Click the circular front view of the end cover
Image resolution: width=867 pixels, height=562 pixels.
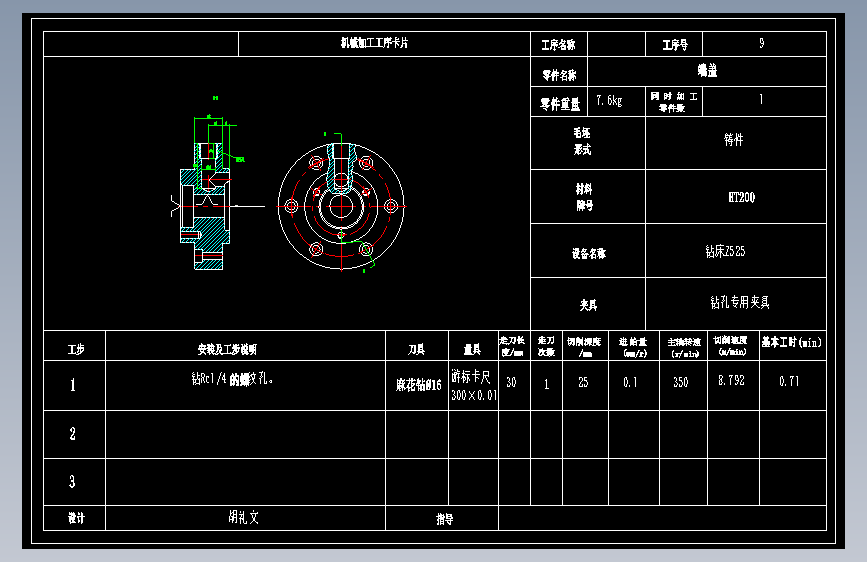click(341, 206)
